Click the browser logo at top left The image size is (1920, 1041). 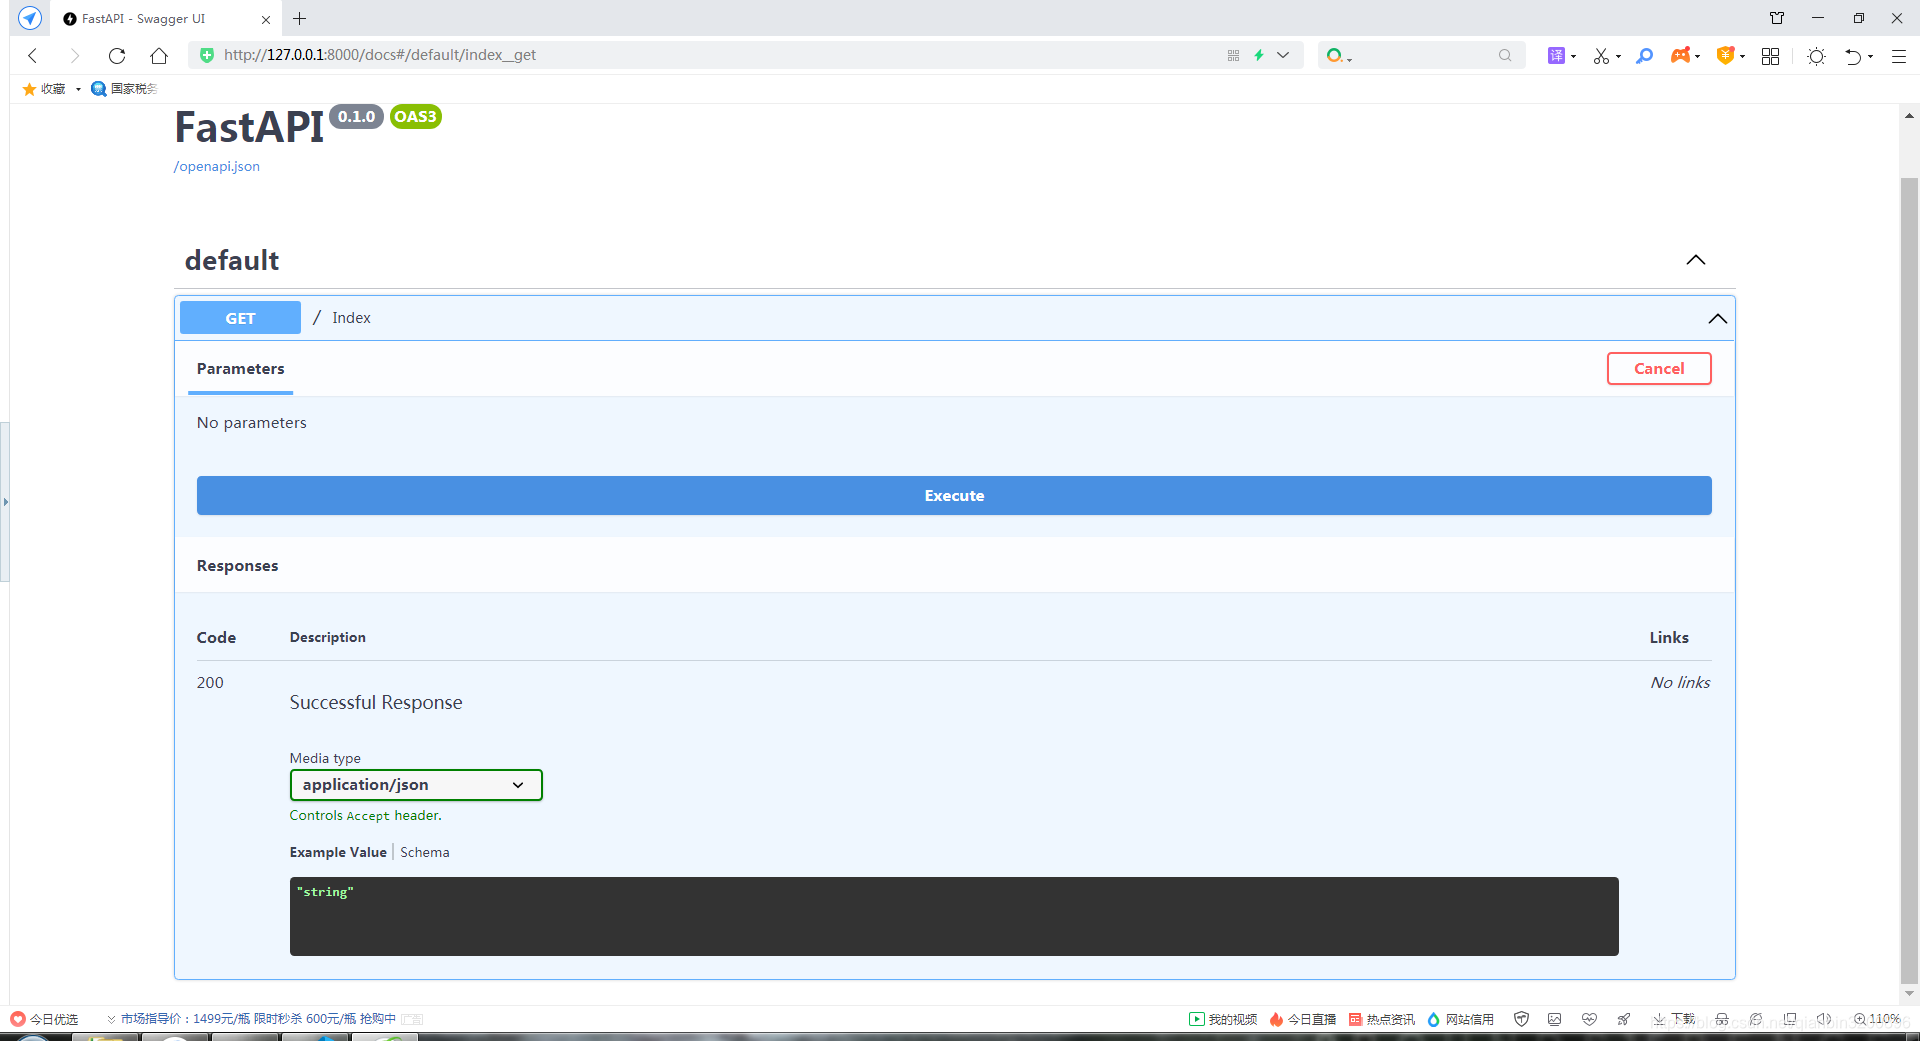coord(30,18)
